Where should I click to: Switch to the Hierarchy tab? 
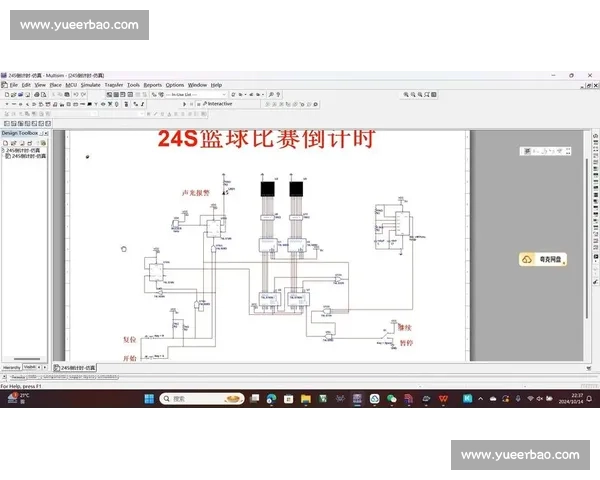pos(11,367)
